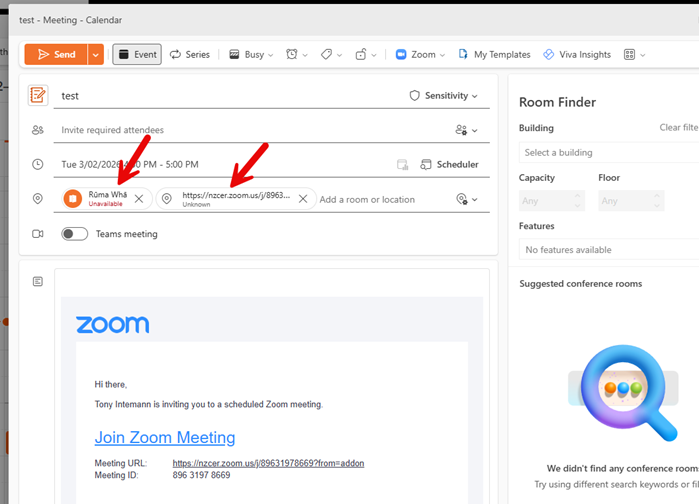Image resolution: width=699 pixels, height=504 pixels.
Task: Open the Busy status dropdown
Action: [x=251, y=54]
